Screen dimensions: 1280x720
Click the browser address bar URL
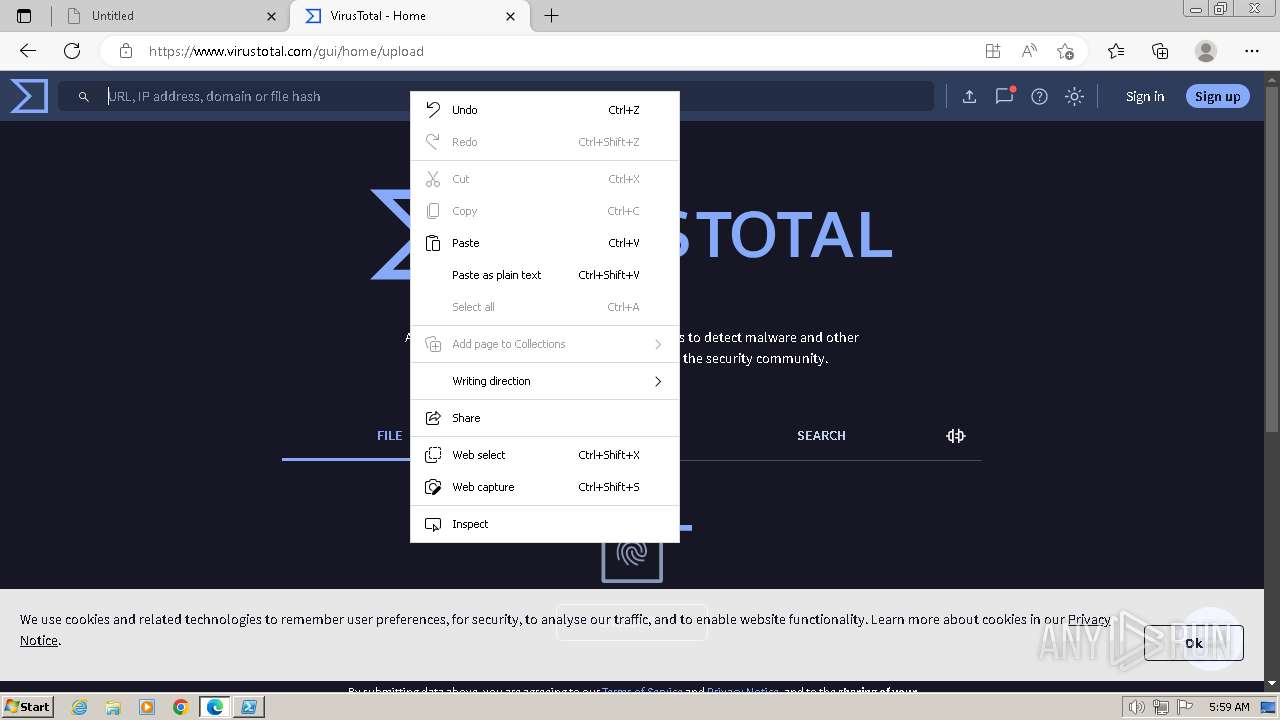coord(286,51)
